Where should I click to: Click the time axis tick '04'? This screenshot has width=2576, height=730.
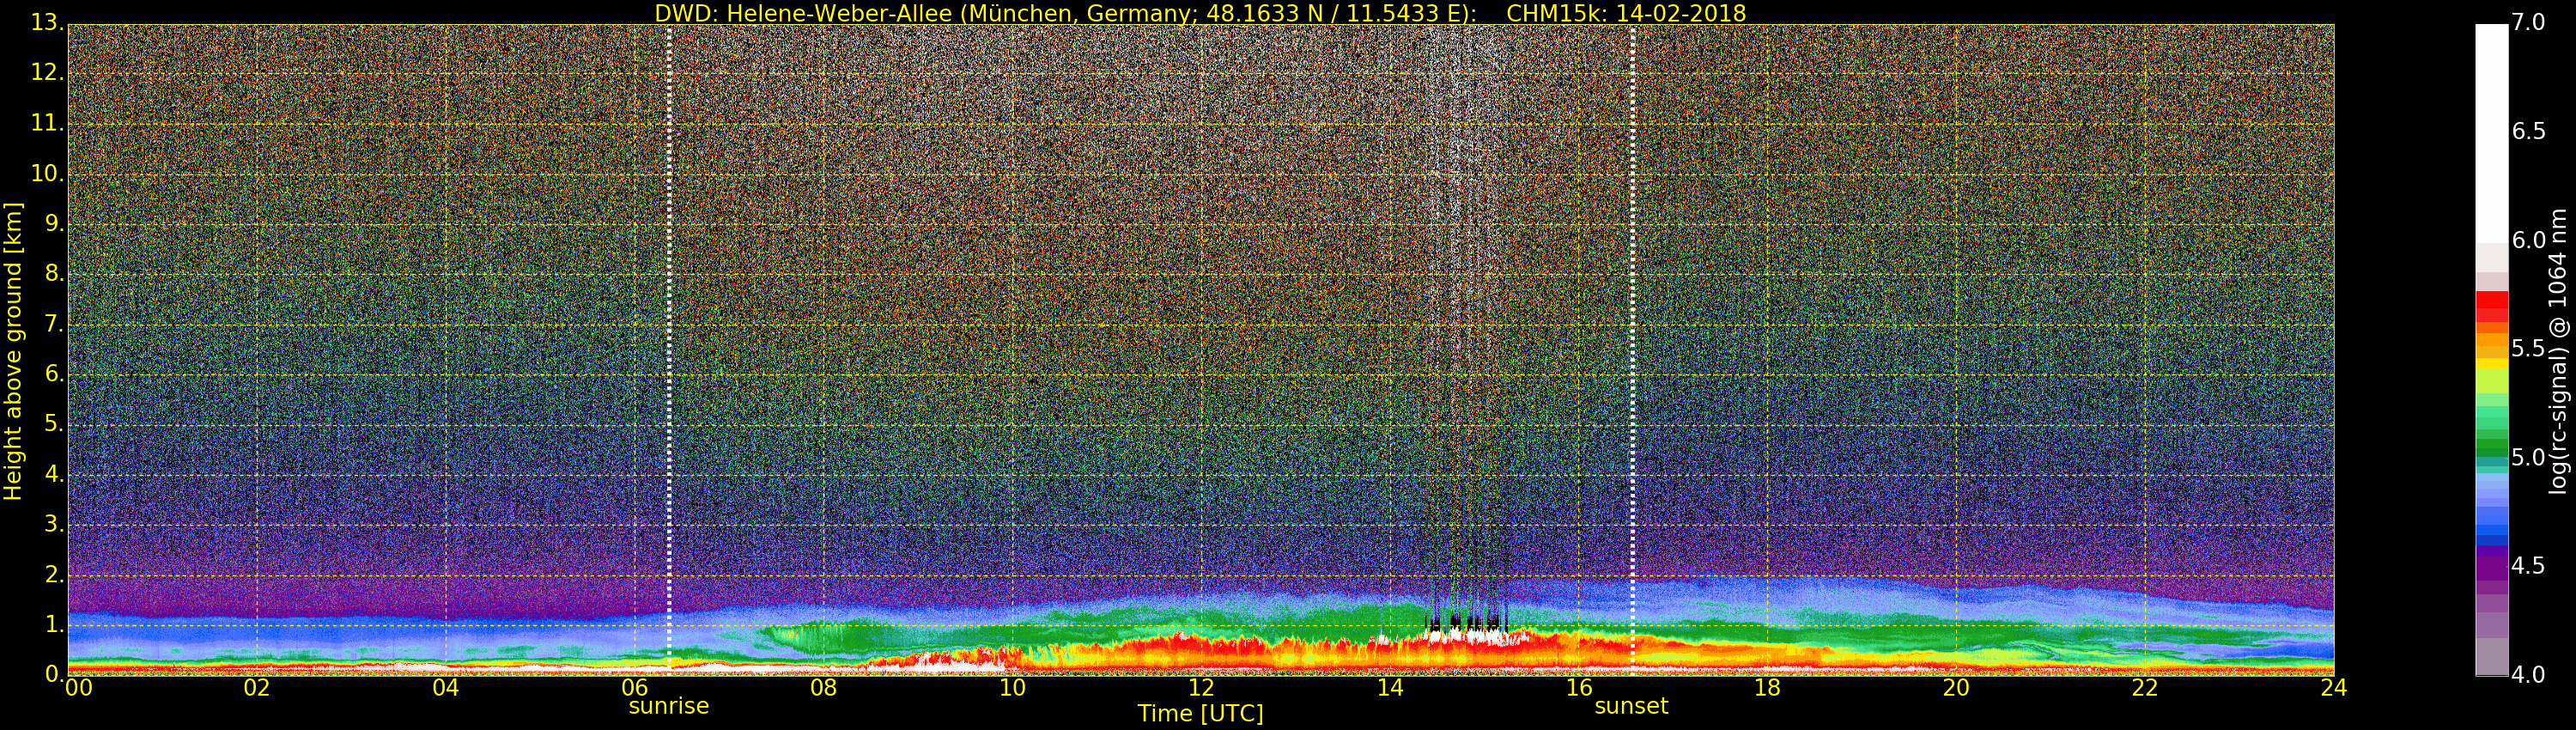pyautogui.click(x=446, y=688)
